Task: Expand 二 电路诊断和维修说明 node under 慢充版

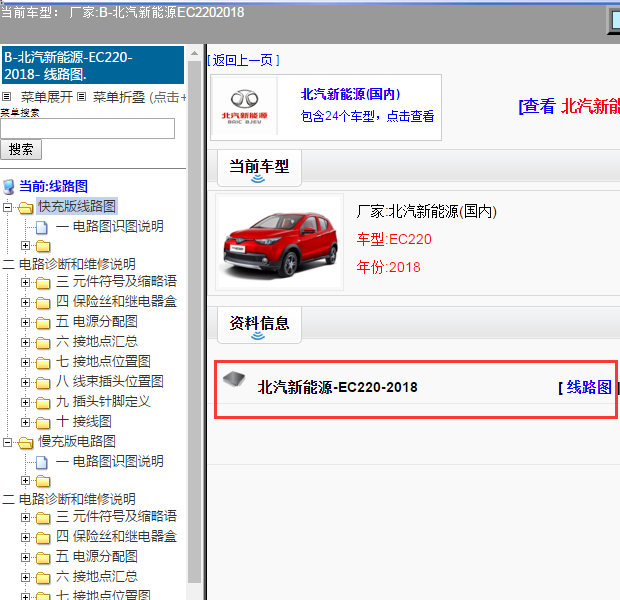Action: (x=25, y=480)
